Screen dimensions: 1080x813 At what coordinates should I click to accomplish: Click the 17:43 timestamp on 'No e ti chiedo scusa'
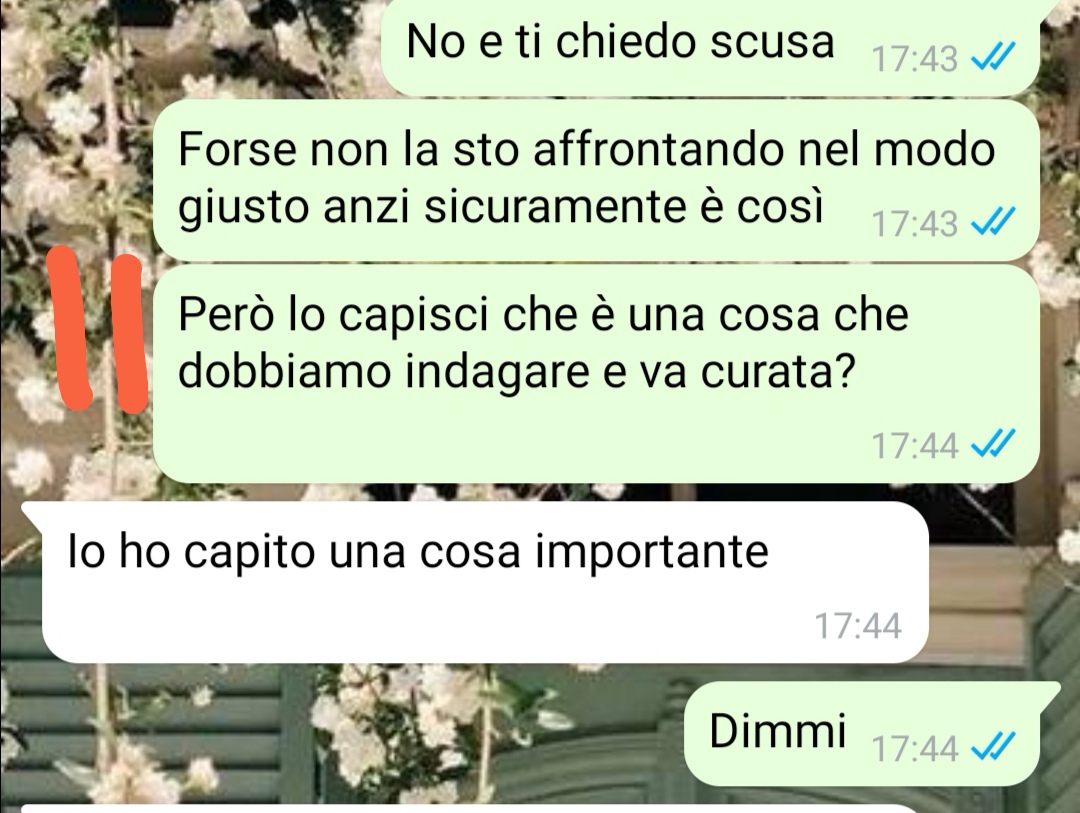[x=915, y=59]
